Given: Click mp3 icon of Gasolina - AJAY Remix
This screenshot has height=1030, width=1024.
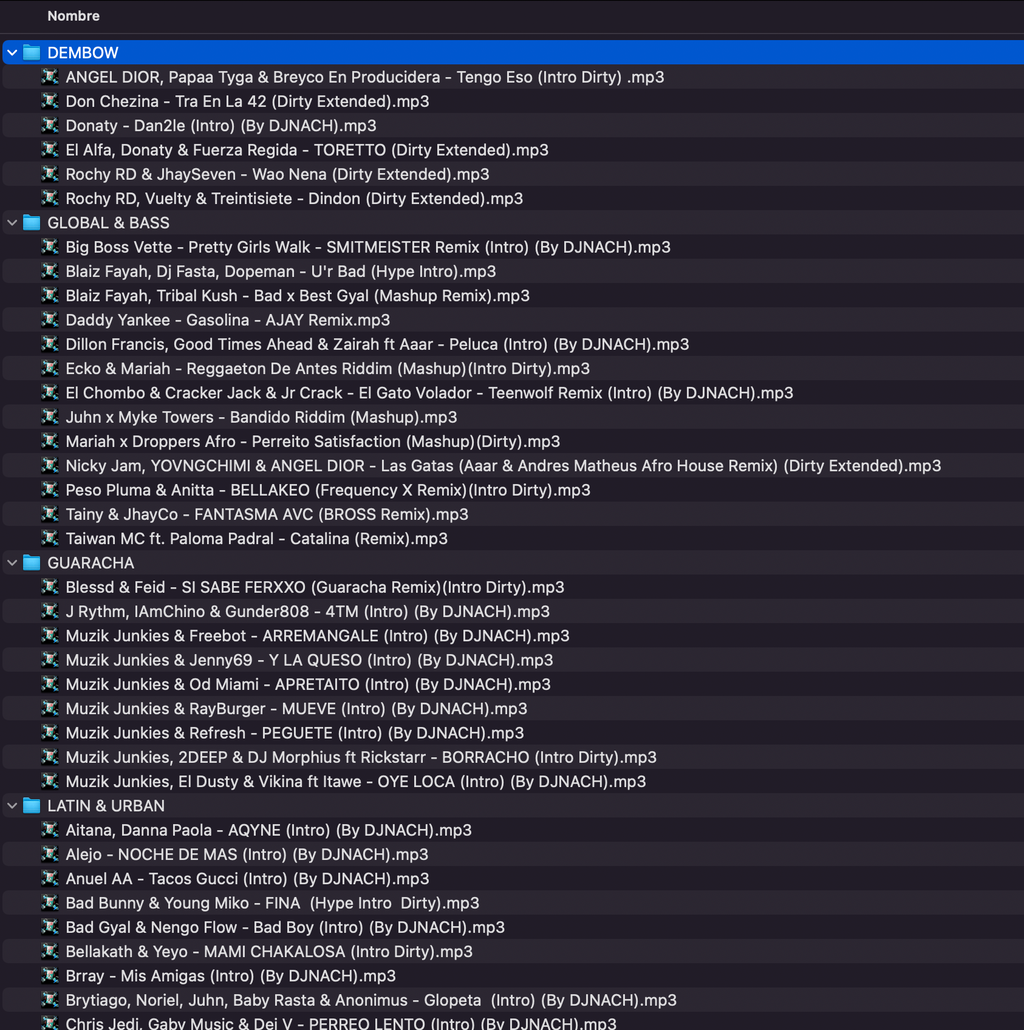Looking at the screenshot, I should (50, 320).
